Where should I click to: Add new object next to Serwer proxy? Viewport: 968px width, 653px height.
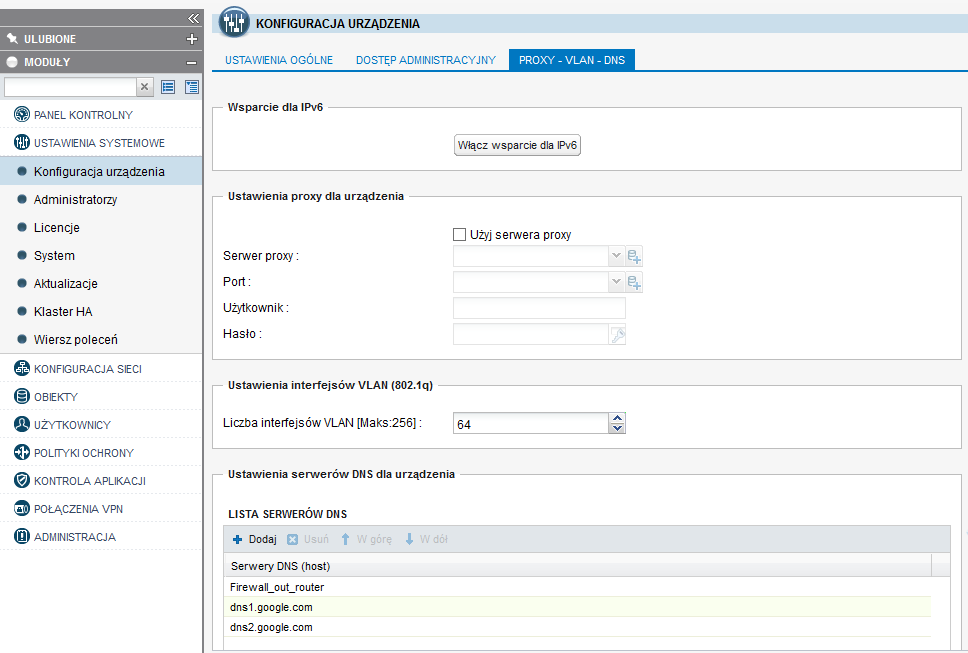click(634, 256)
